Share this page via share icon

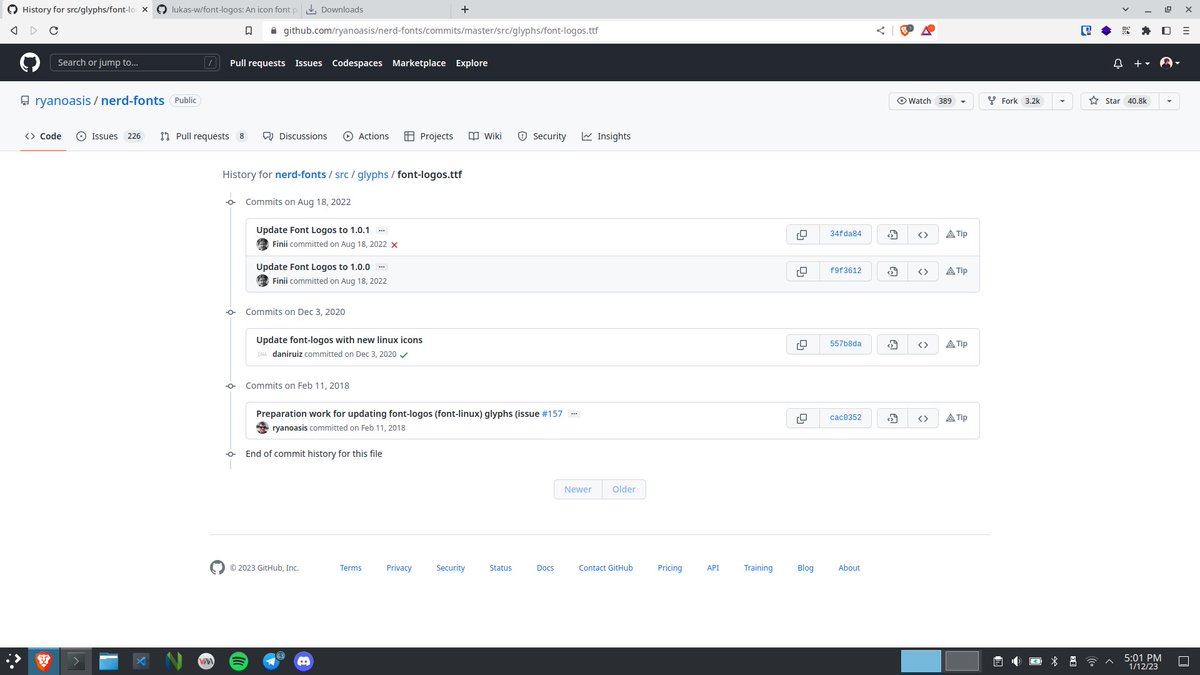pos(880,30)
